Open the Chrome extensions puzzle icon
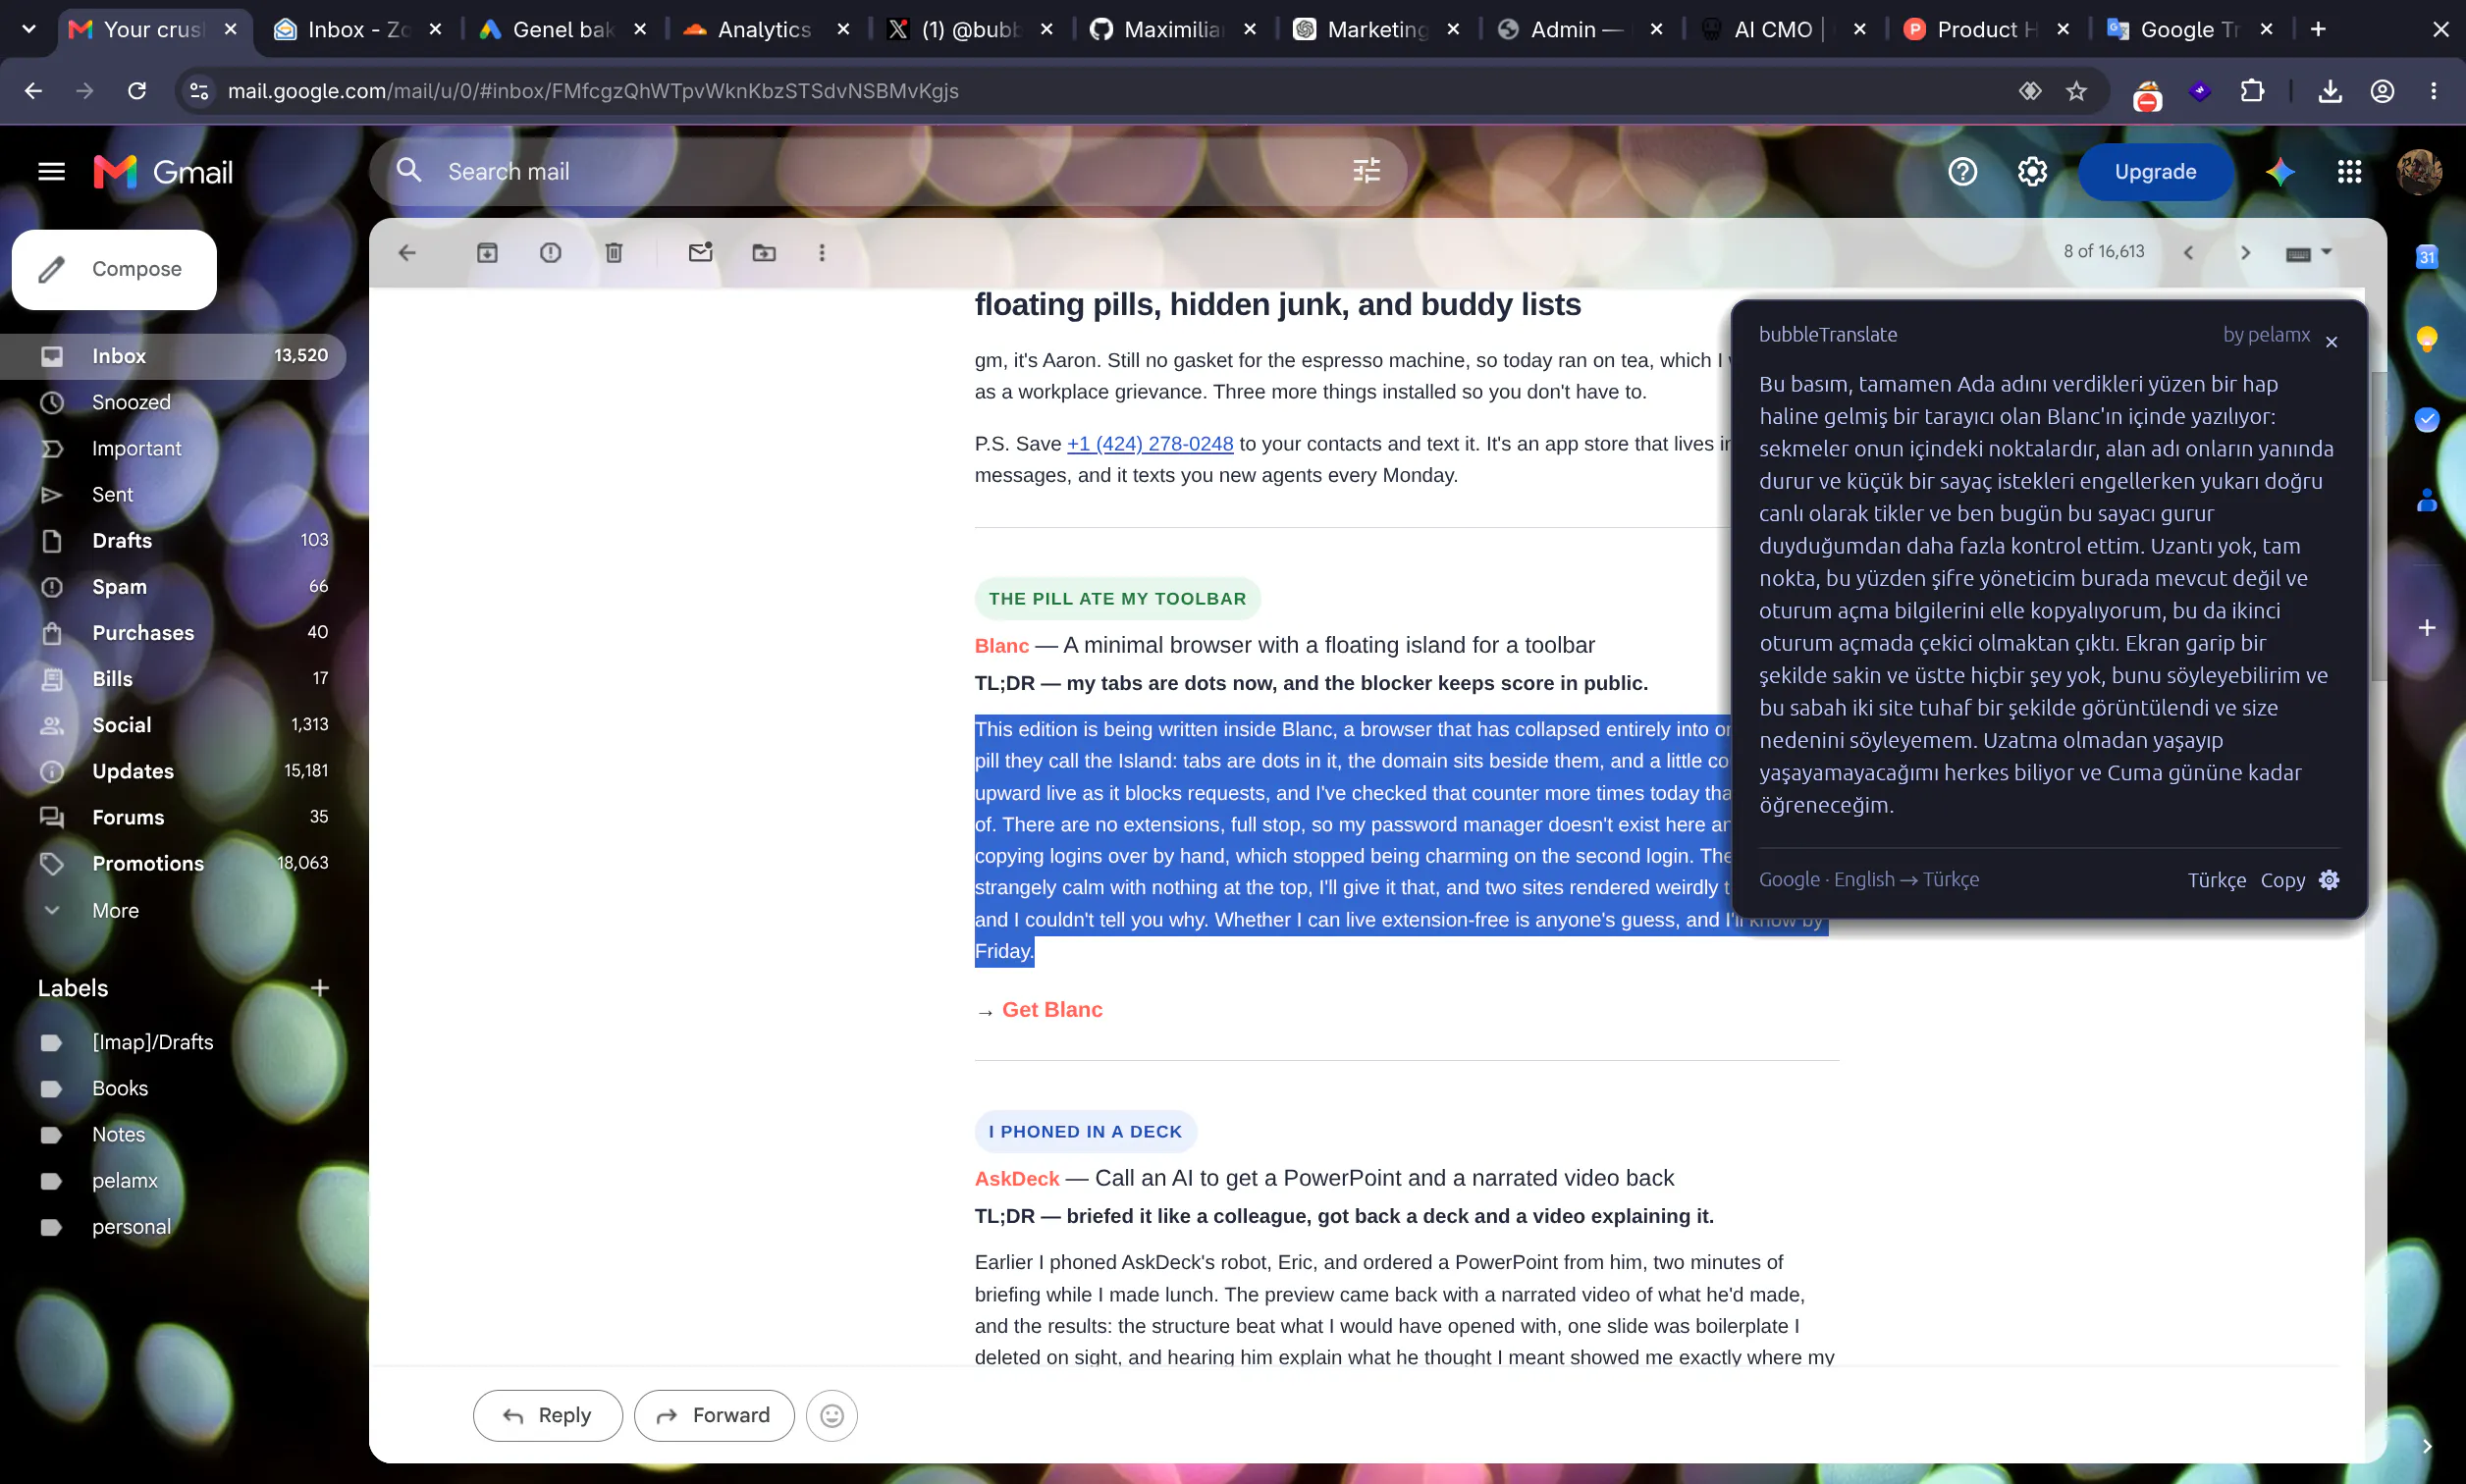The image size is (2466, 1484). [x=2252, y=91]
